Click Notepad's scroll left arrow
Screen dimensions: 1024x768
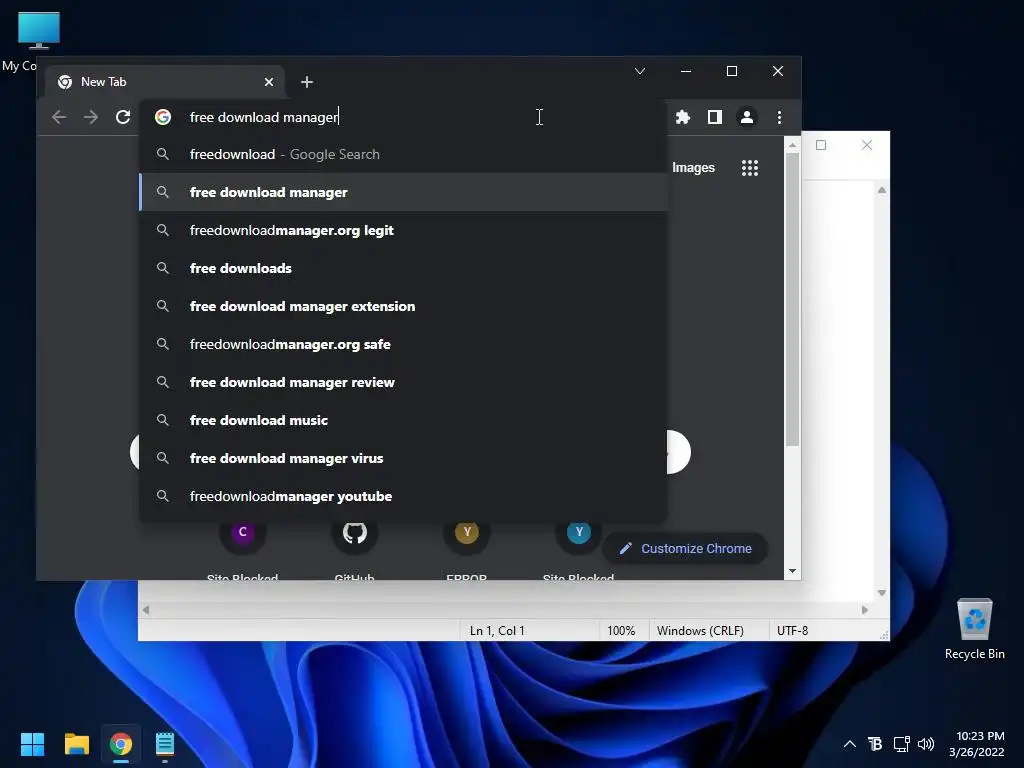146,610
